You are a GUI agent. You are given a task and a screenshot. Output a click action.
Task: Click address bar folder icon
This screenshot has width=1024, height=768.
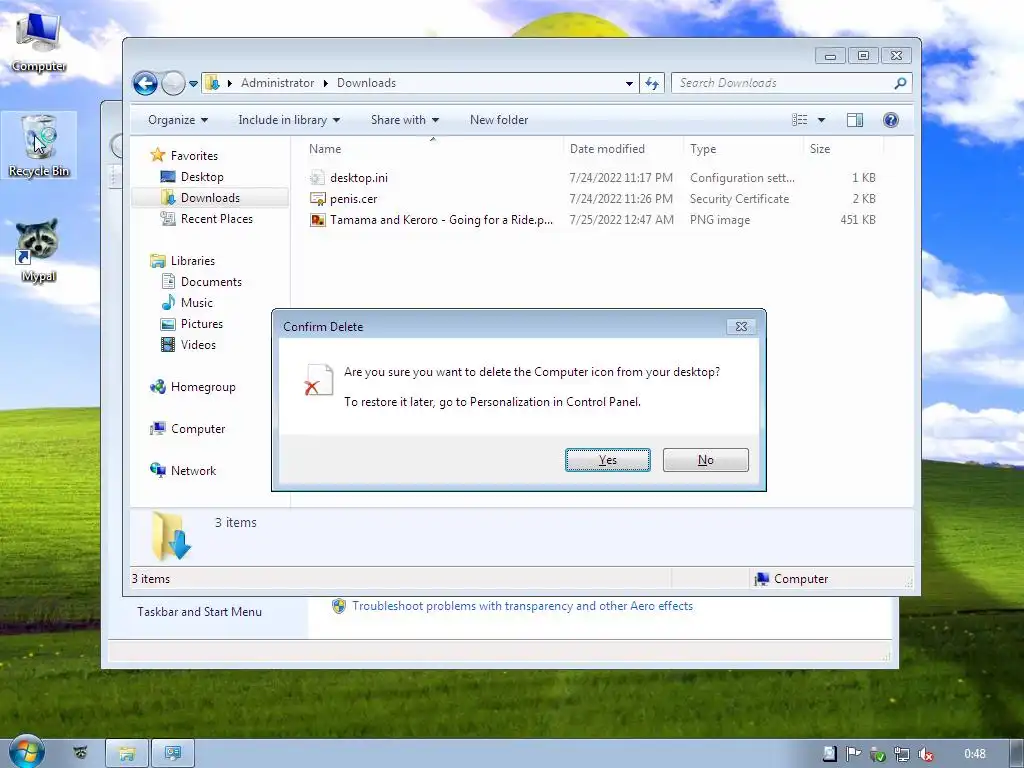click(x=212, y=83)
